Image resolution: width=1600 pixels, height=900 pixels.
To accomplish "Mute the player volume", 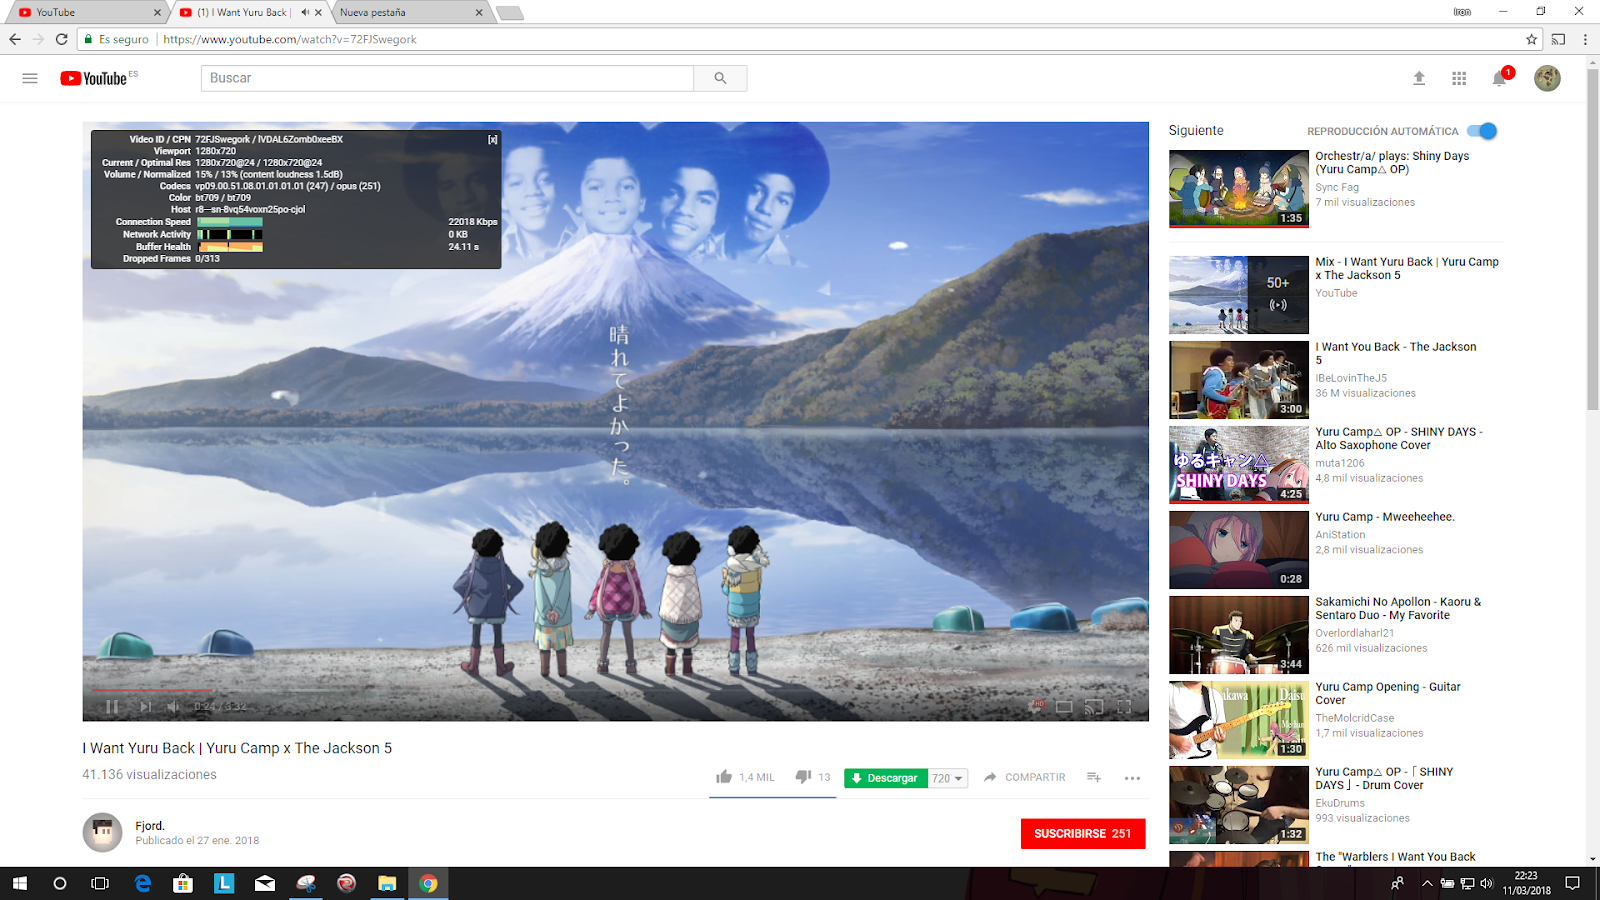I will [x=174, y=706].
